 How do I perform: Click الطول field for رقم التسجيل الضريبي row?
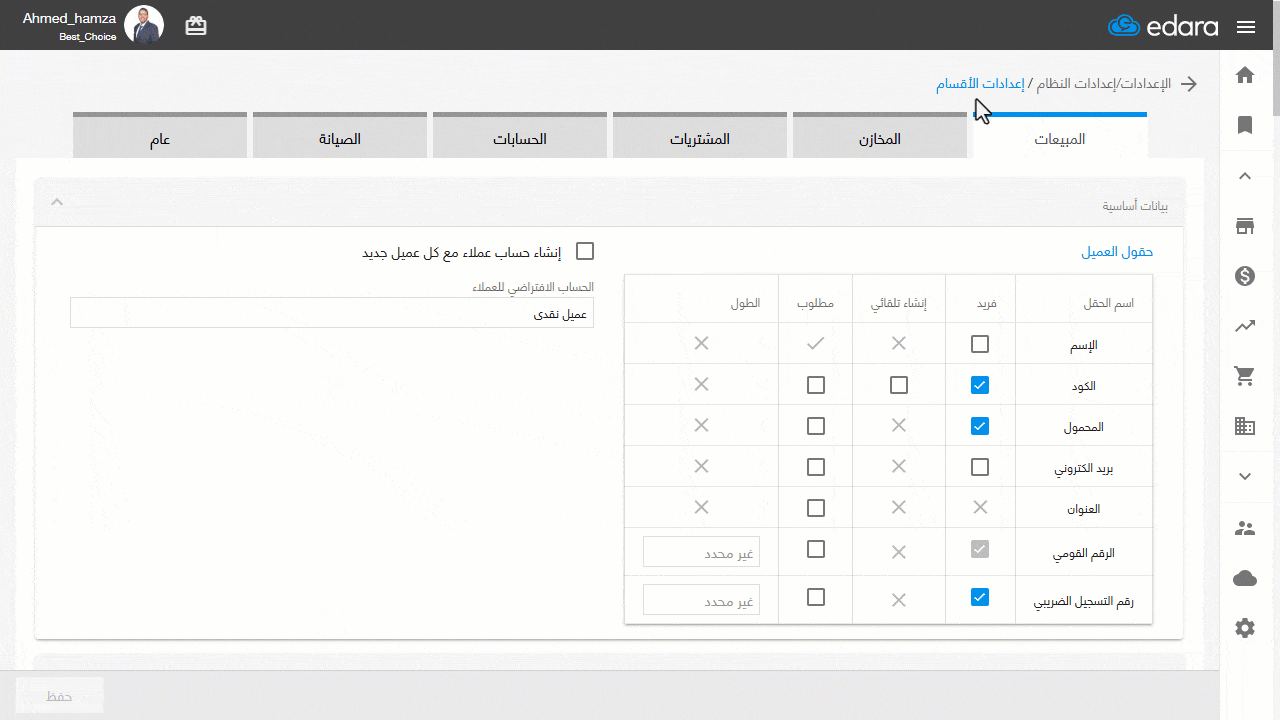701,600
